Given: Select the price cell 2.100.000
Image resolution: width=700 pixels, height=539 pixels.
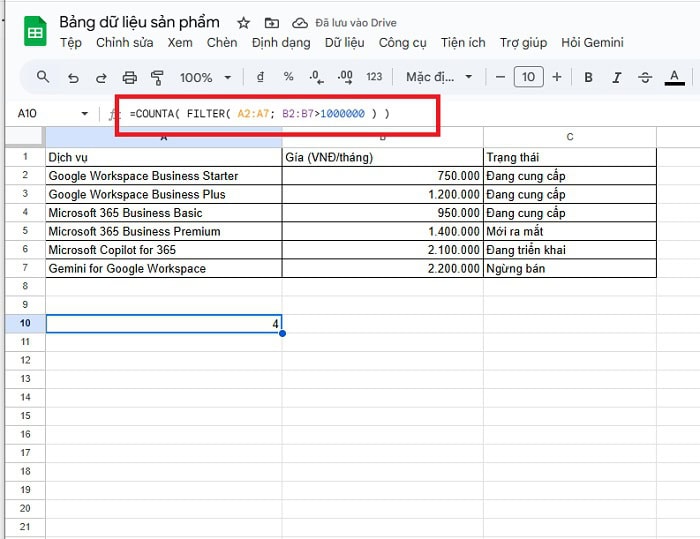Looking at the screenshot, I should 383,250.
